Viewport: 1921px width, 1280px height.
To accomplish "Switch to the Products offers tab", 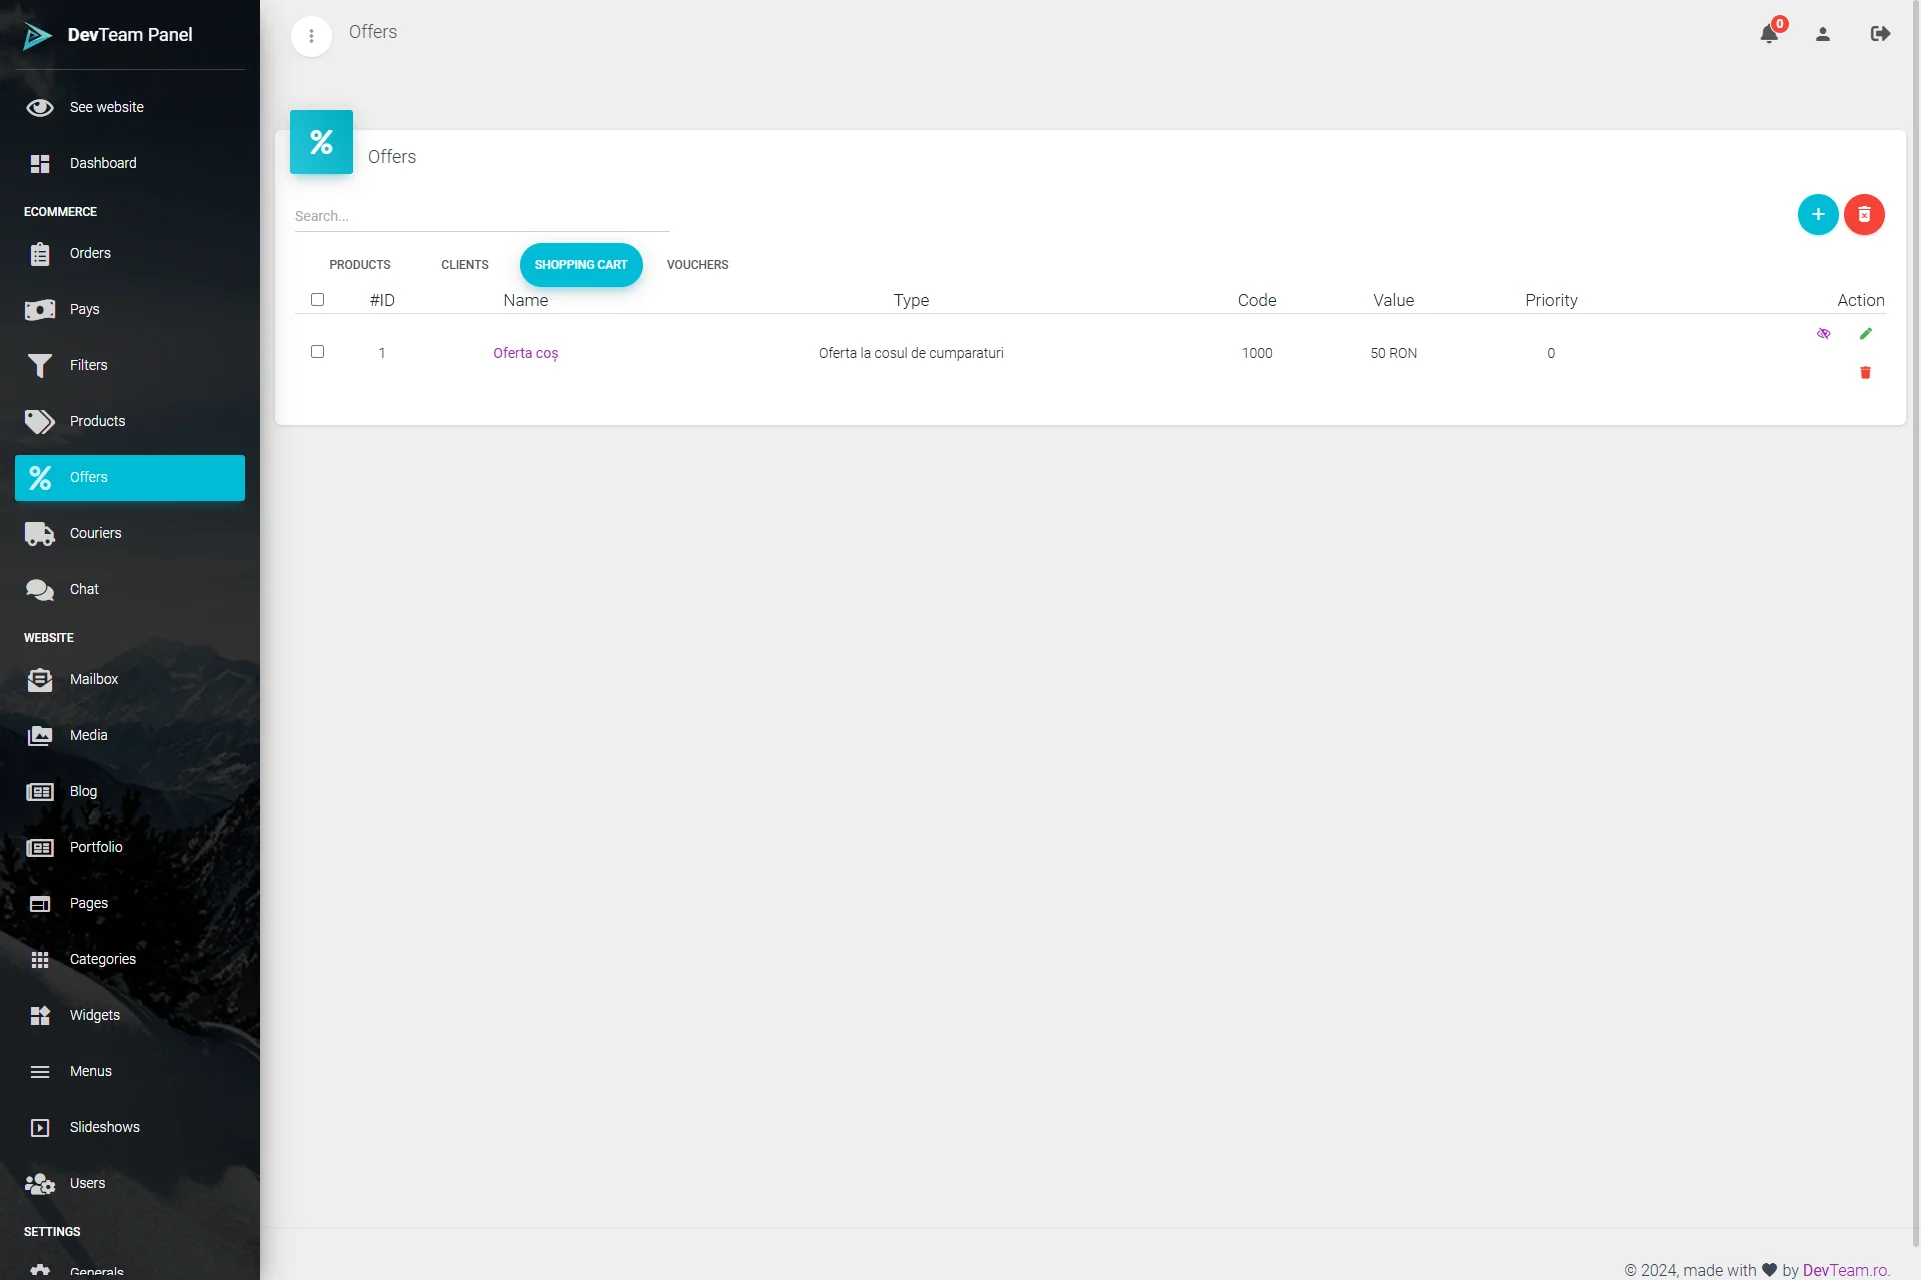I will pos(360,265).
